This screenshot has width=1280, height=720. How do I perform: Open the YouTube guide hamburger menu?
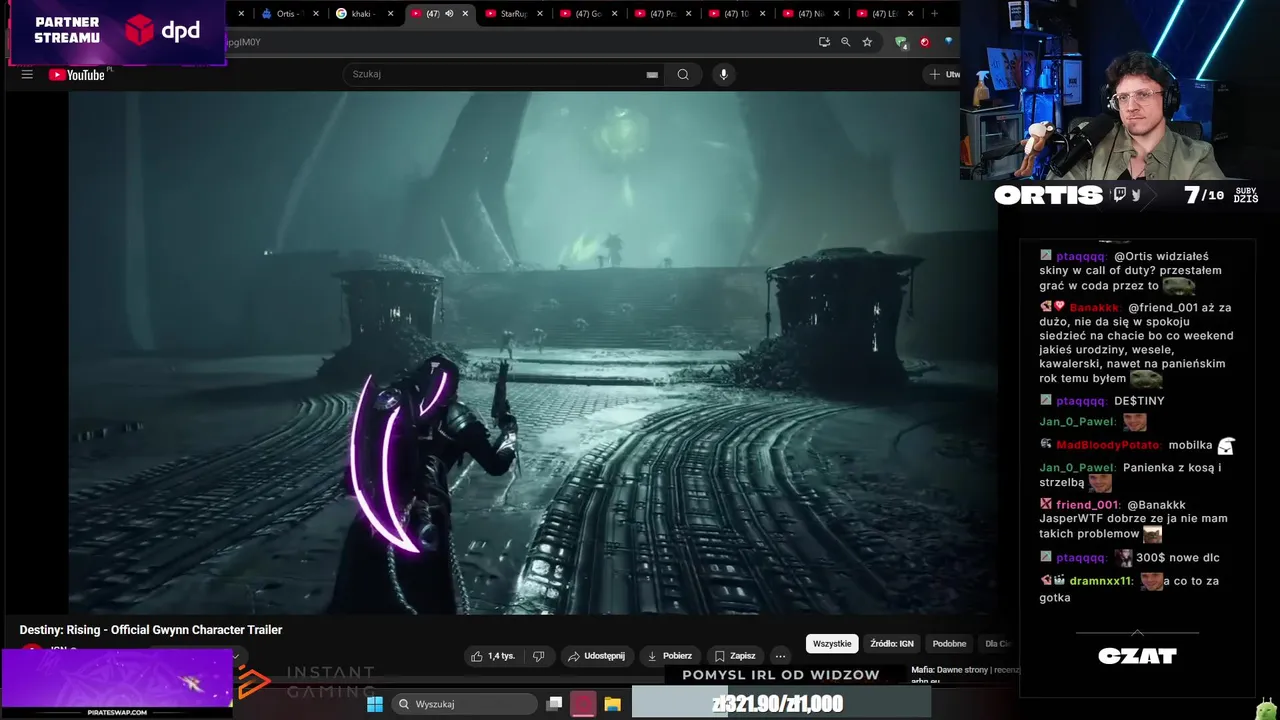tap(27, 74)
